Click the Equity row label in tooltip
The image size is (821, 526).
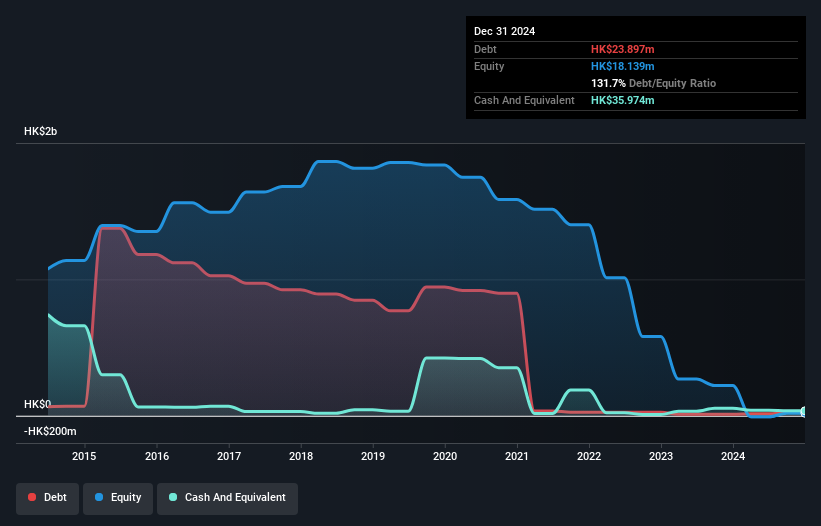tap(489, 66)
